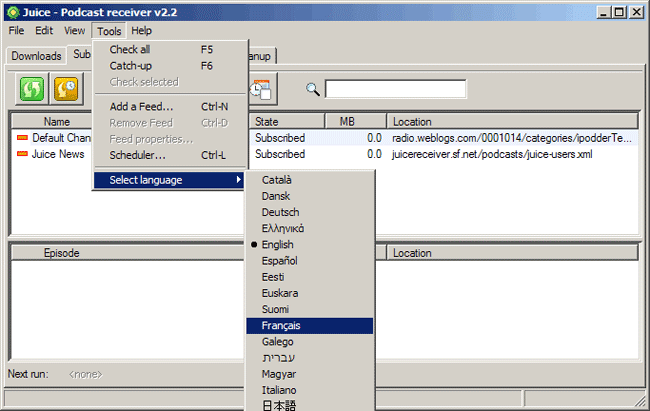Image resolution: width=650 pixels, height=411 pixels.
Task: Select the English radio language option
Action: [310, 245]
